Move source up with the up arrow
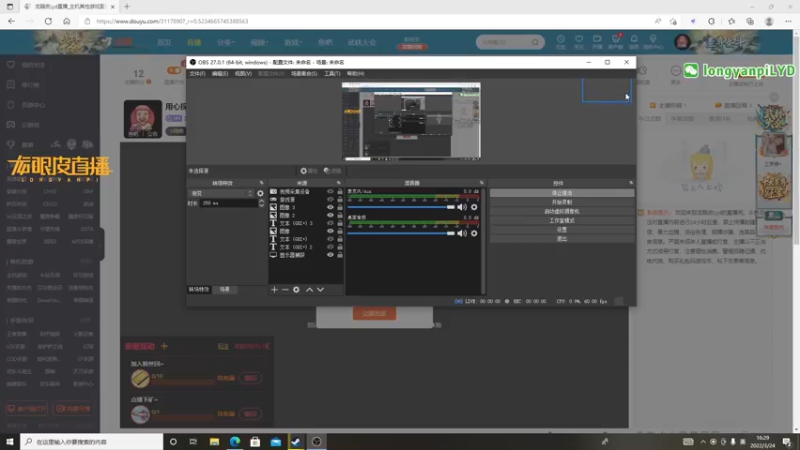This screenshot has height=450, width=800. pyautogui.click(x=309, y=290)
